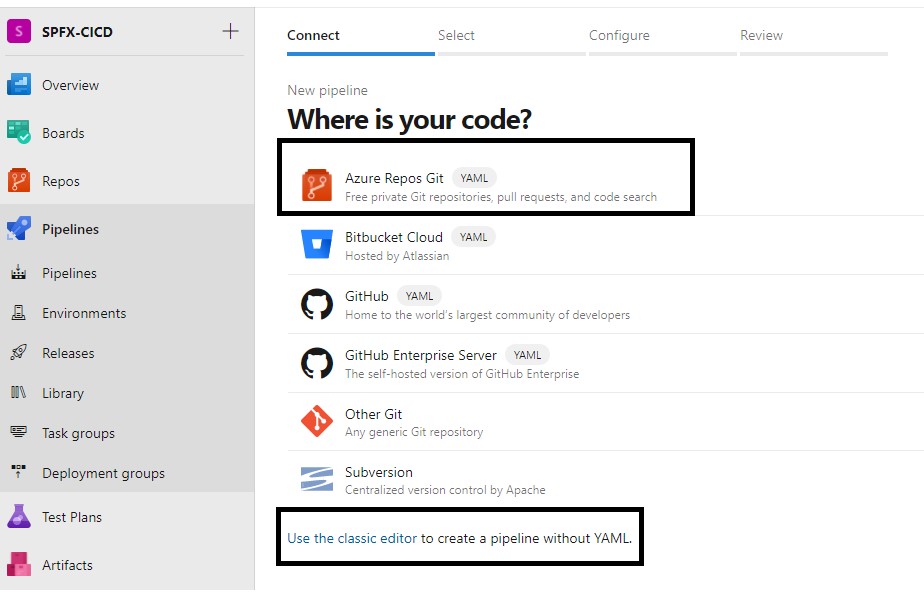Click the GitHub Enterprise Server icon
This screenshot has height=595, width=924.
coord(316,363)
